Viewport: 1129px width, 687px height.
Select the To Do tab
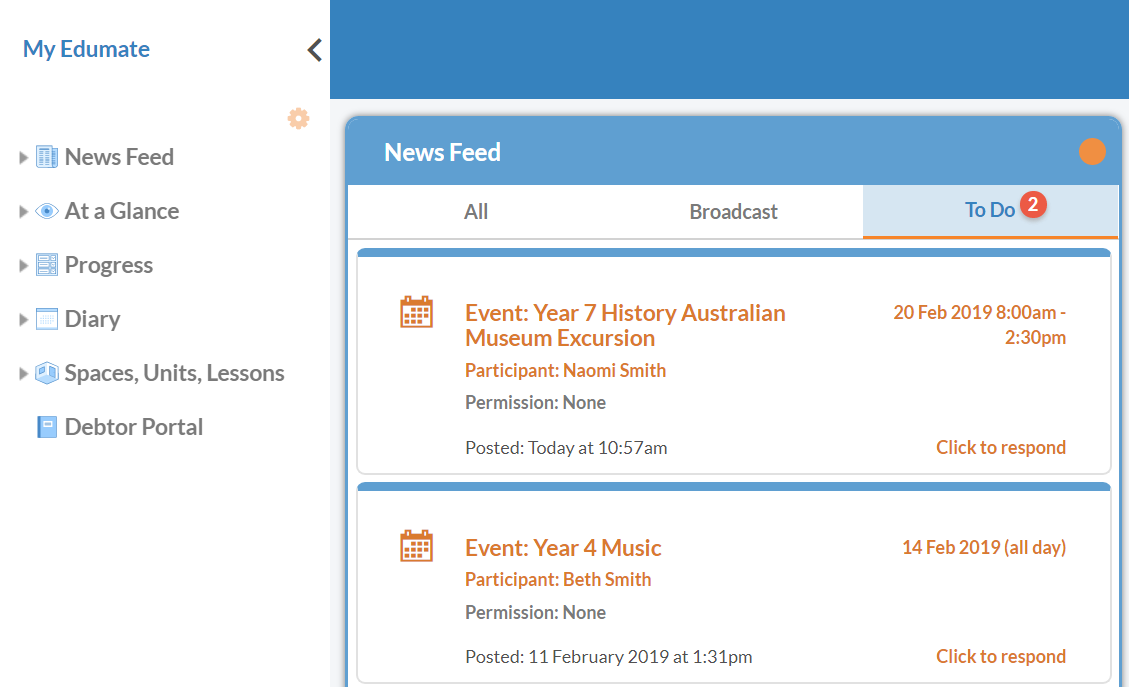989,210
